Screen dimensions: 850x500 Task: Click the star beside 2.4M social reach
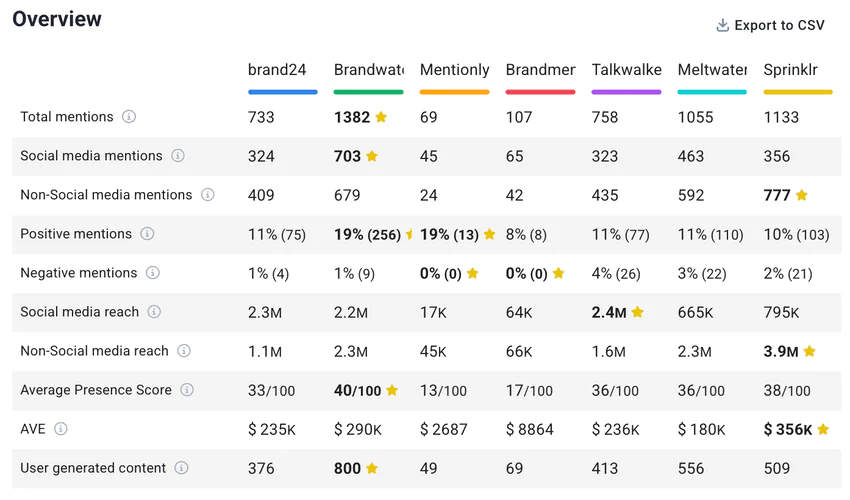coord(638,312)
